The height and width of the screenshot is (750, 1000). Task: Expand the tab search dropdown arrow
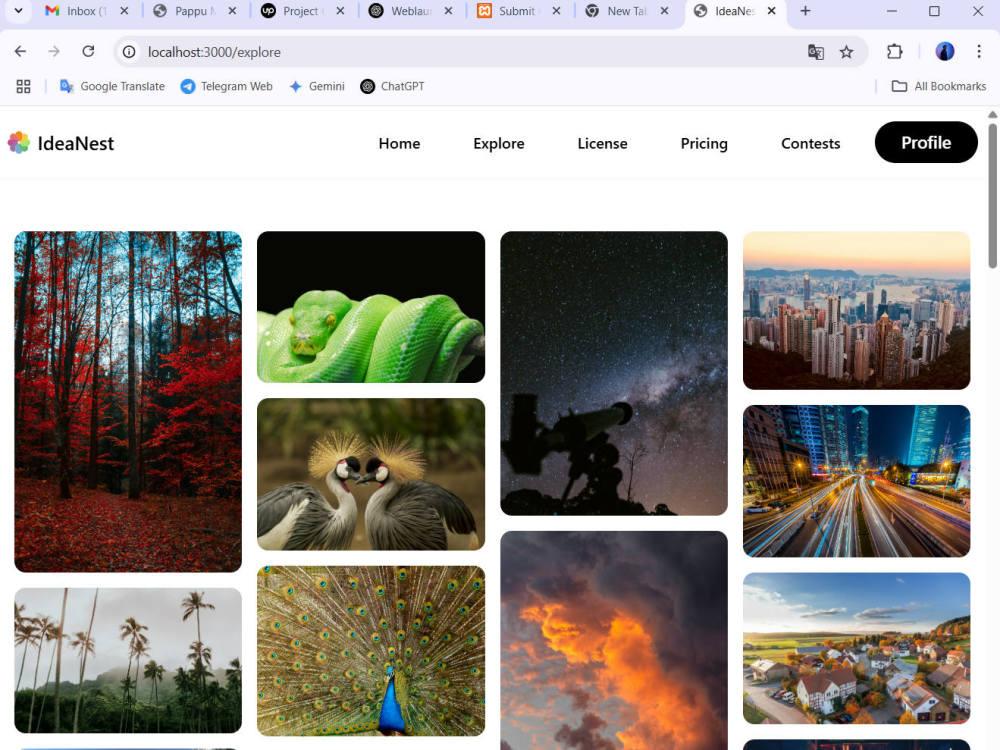[x=18, y=11]
